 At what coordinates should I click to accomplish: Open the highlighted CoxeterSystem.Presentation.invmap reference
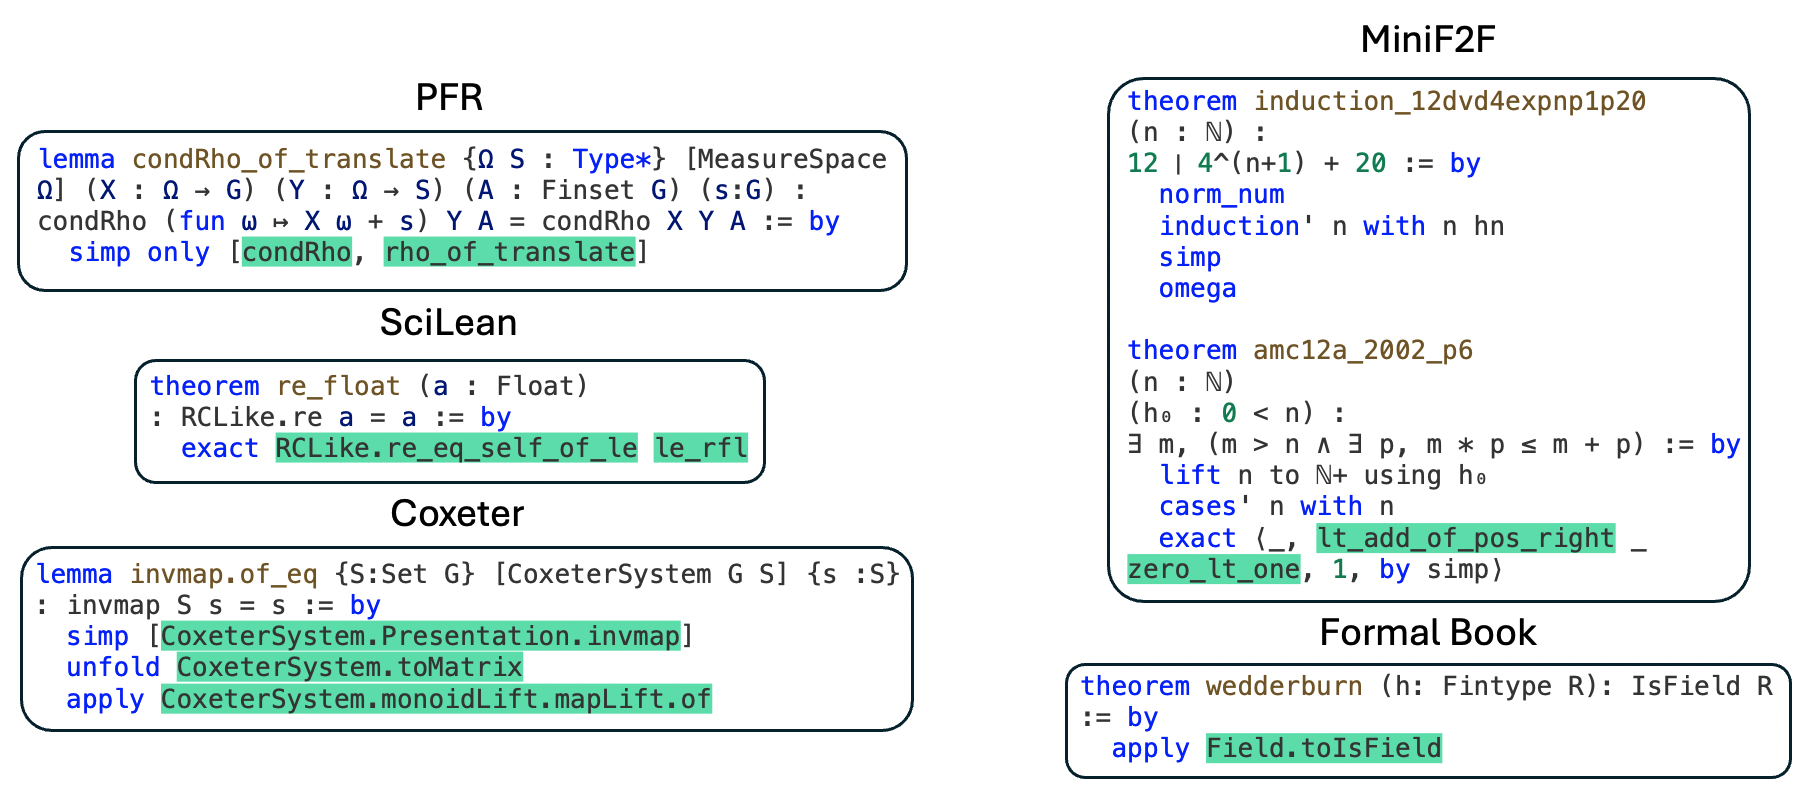(x=420, y=636)
